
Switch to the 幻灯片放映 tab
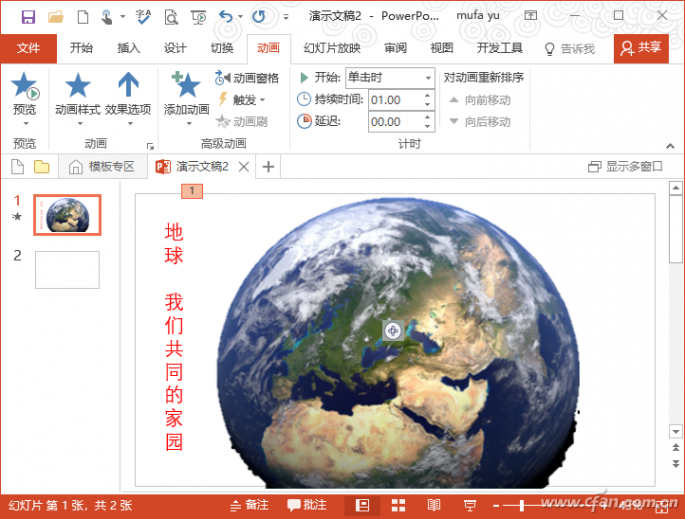click(x=332, y=48)
